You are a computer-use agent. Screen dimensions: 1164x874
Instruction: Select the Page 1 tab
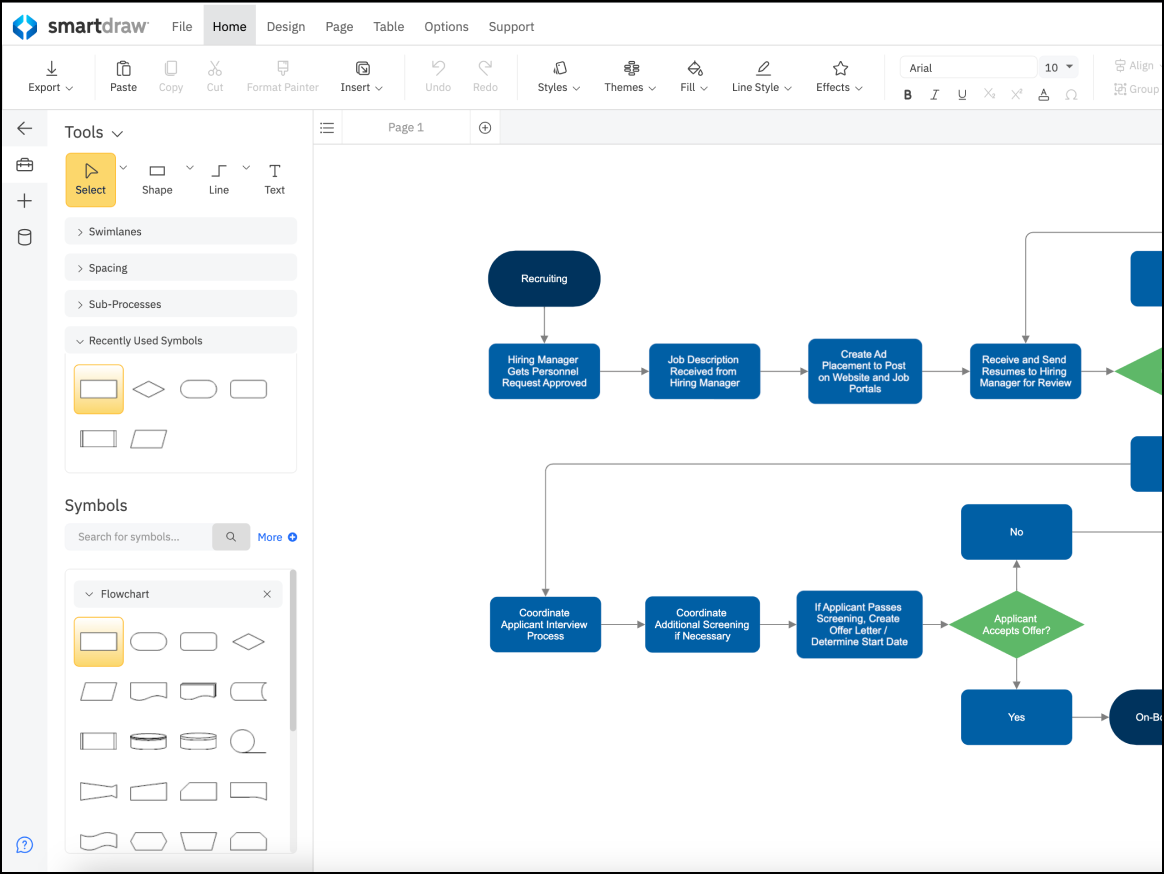click(405, 128)
